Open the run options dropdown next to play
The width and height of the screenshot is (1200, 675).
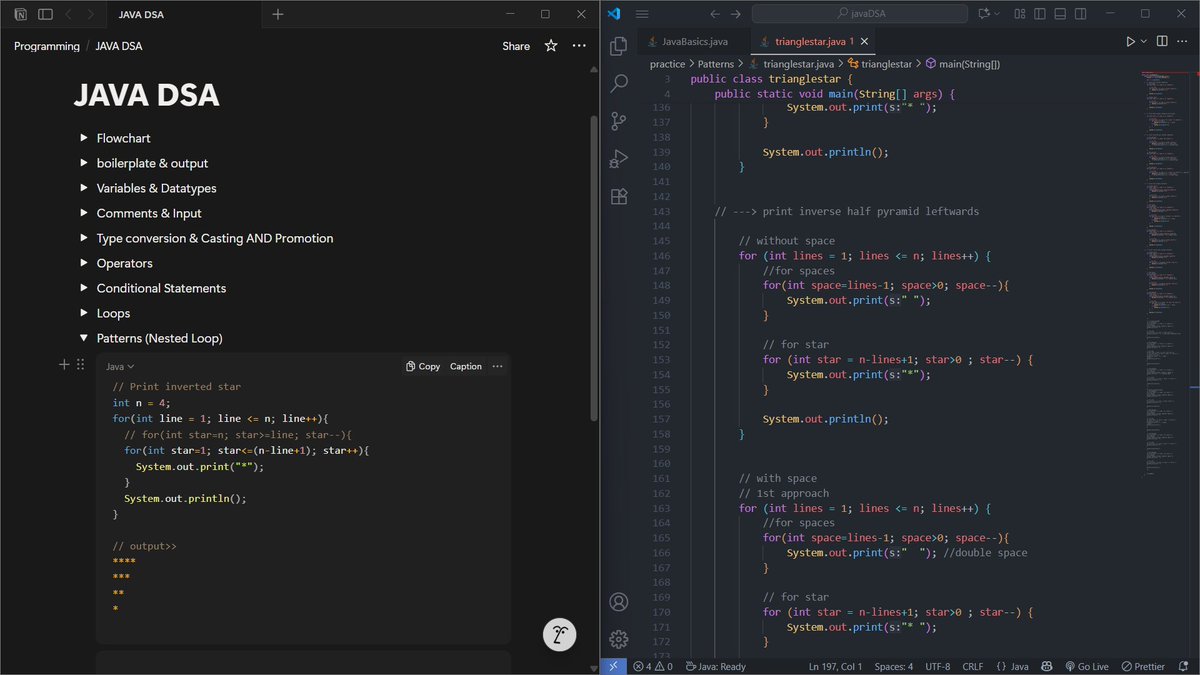pyautogui.click(x=1143, y=42)
